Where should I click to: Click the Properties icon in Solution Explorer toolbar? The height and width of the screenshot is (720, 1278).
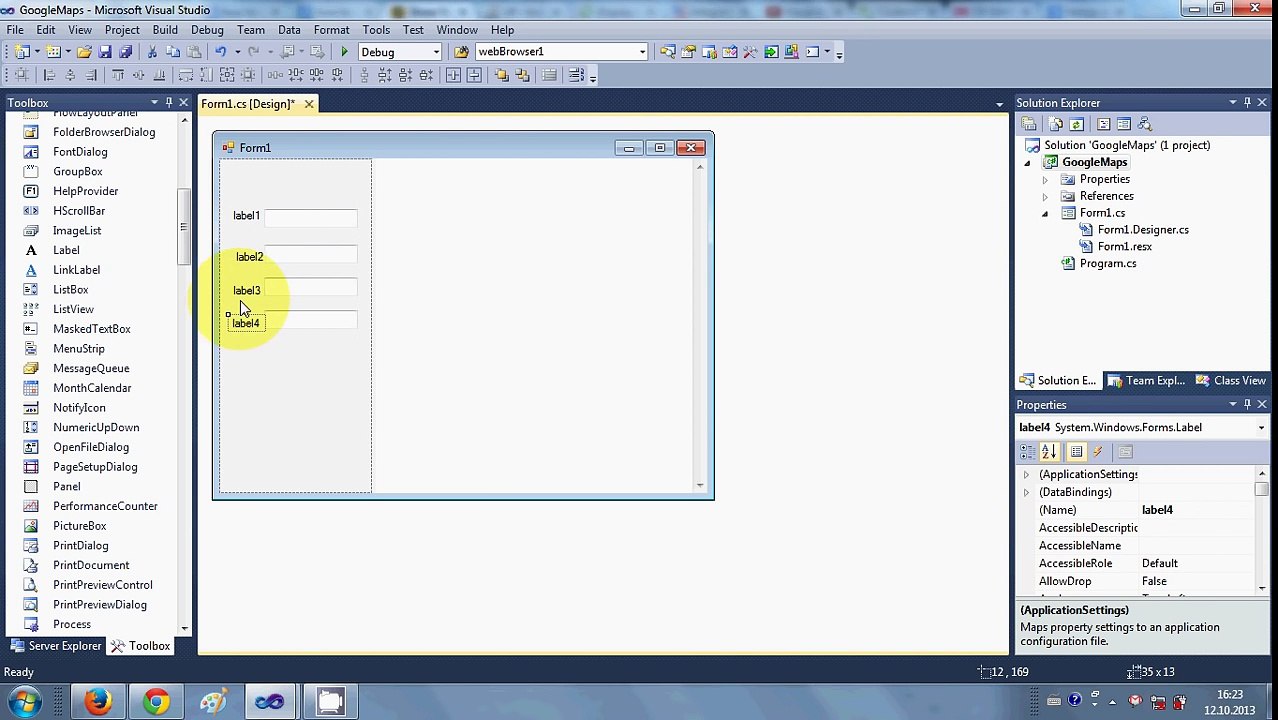(x=1029, y=124)
